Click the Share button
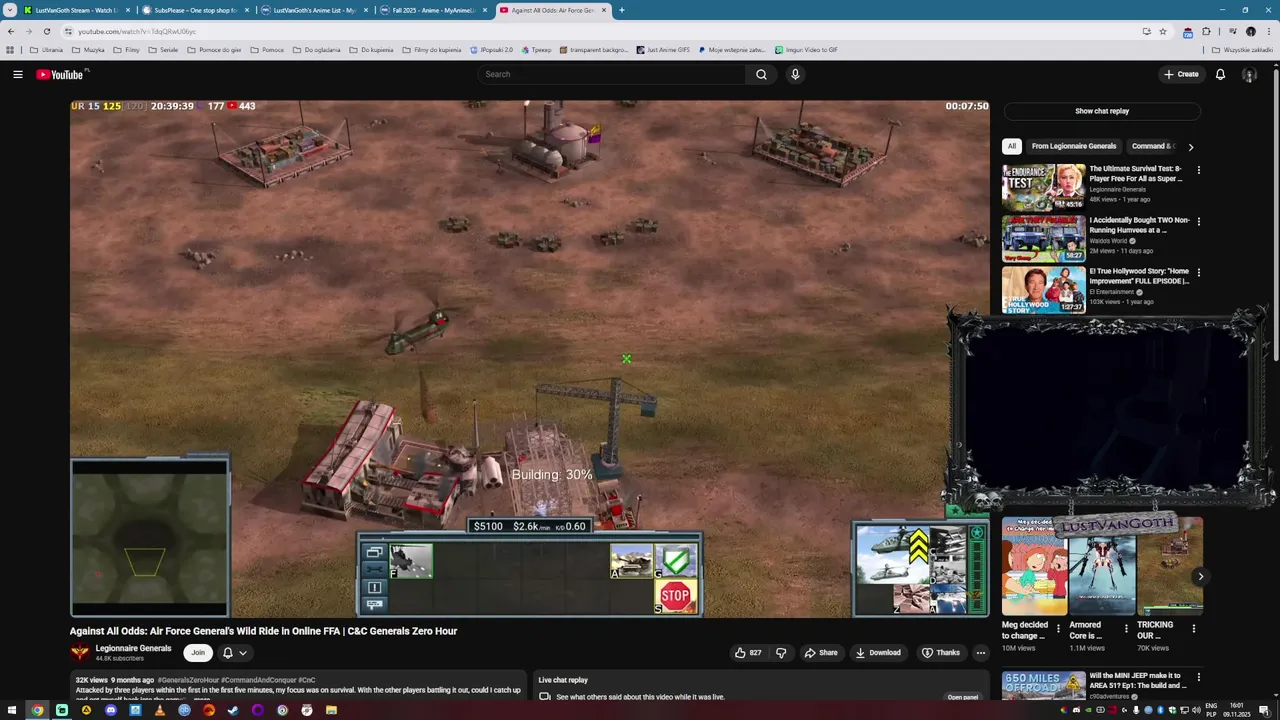Viewport: 1280px width, 720px height. (821, 653)
